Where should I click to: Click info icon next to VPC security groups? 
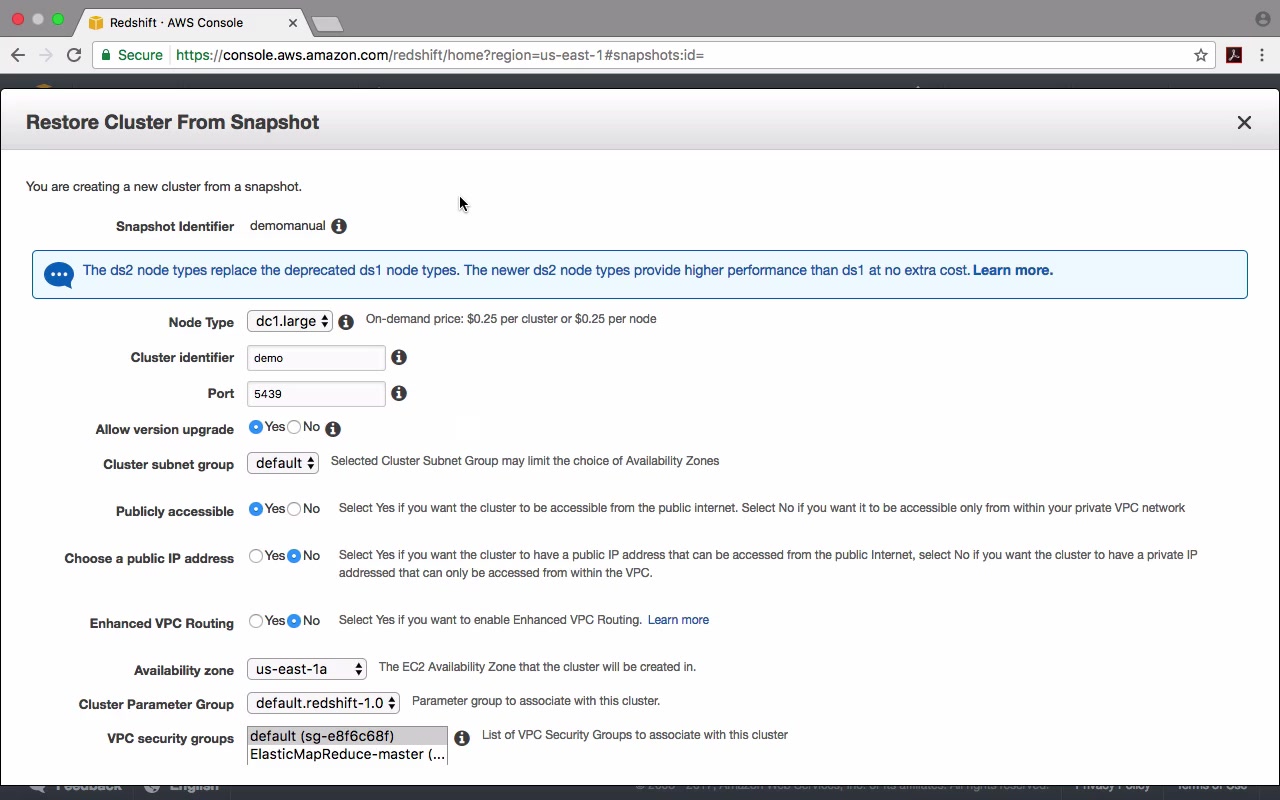click(462, 738)
